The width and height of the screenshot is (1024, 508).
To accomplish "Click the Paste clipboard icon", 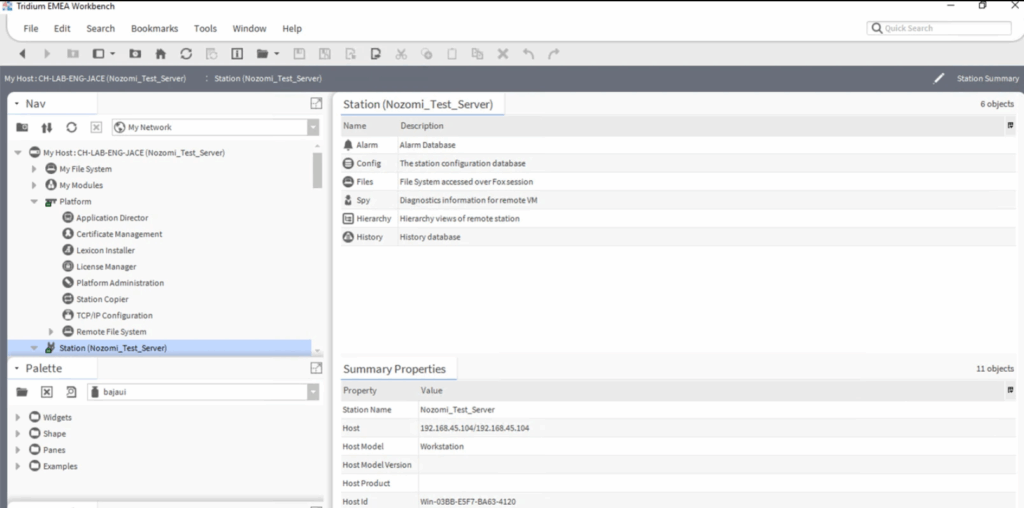I will click(452, 54).
